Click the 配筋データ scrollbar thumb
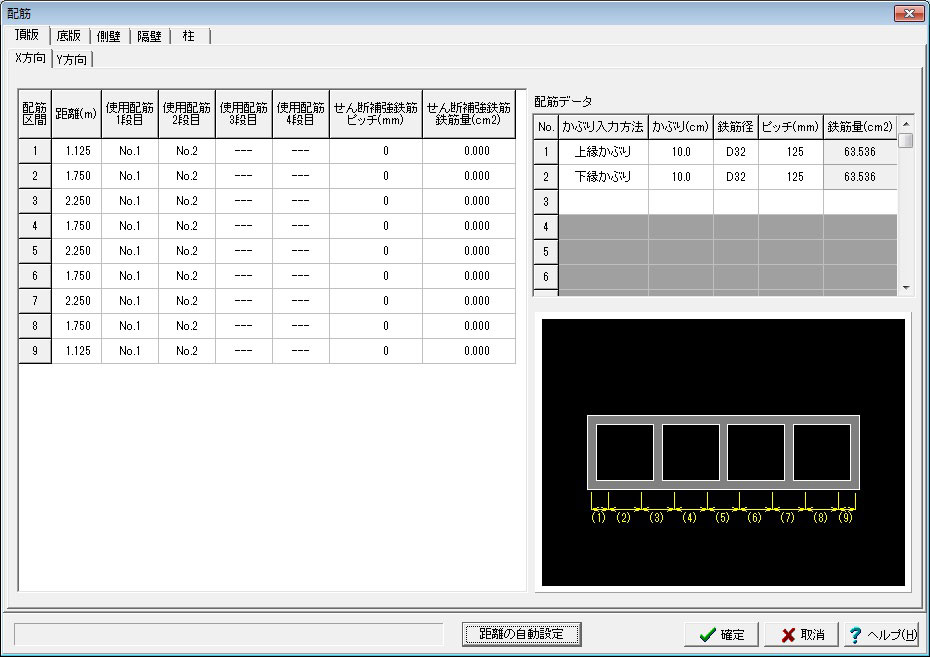 click(x=906, y=141)
